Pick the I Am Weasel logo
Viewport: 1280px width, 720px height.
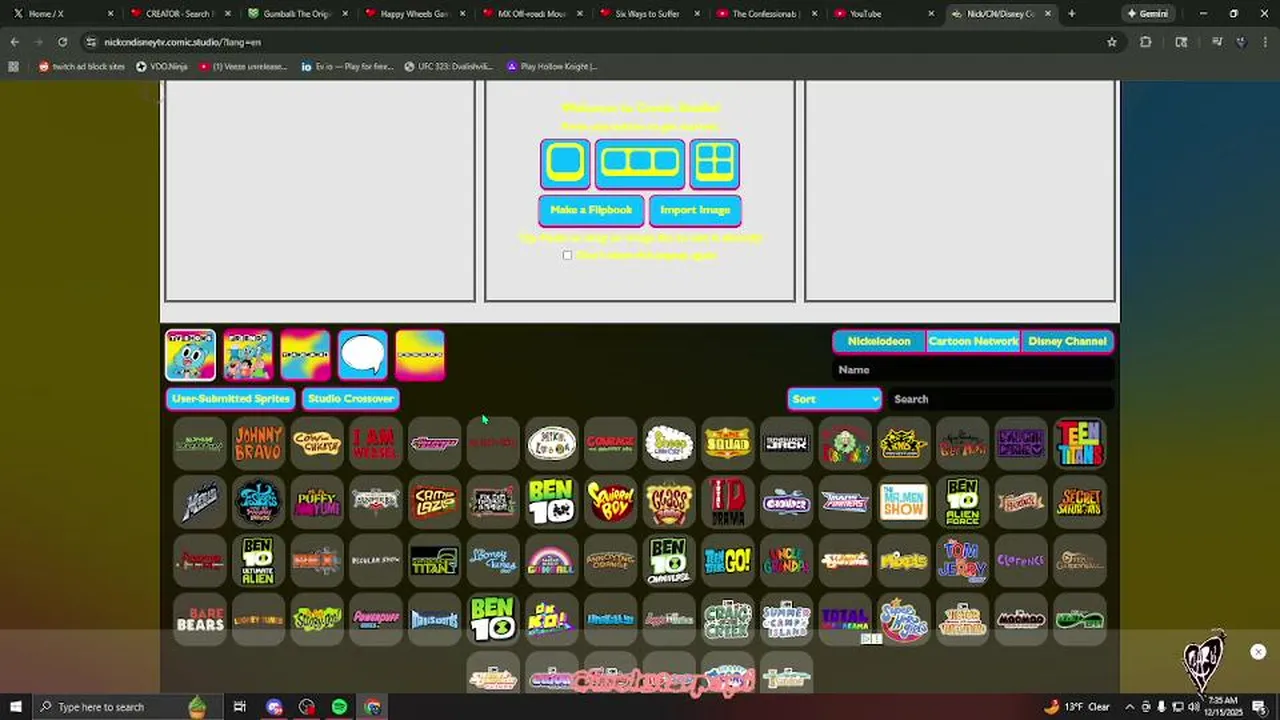[x=375, y=443]
